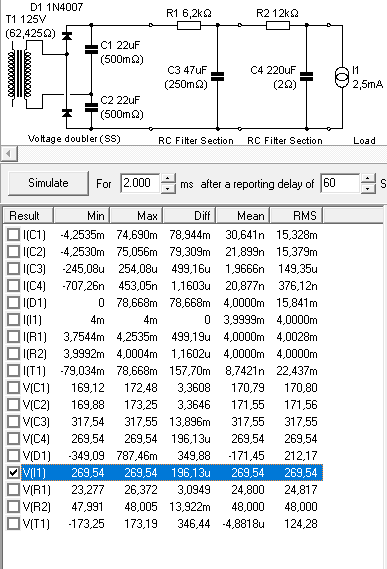Click the transformer T1 symbol
This screenshot has width=387, height=569.
tap(20, 74)
